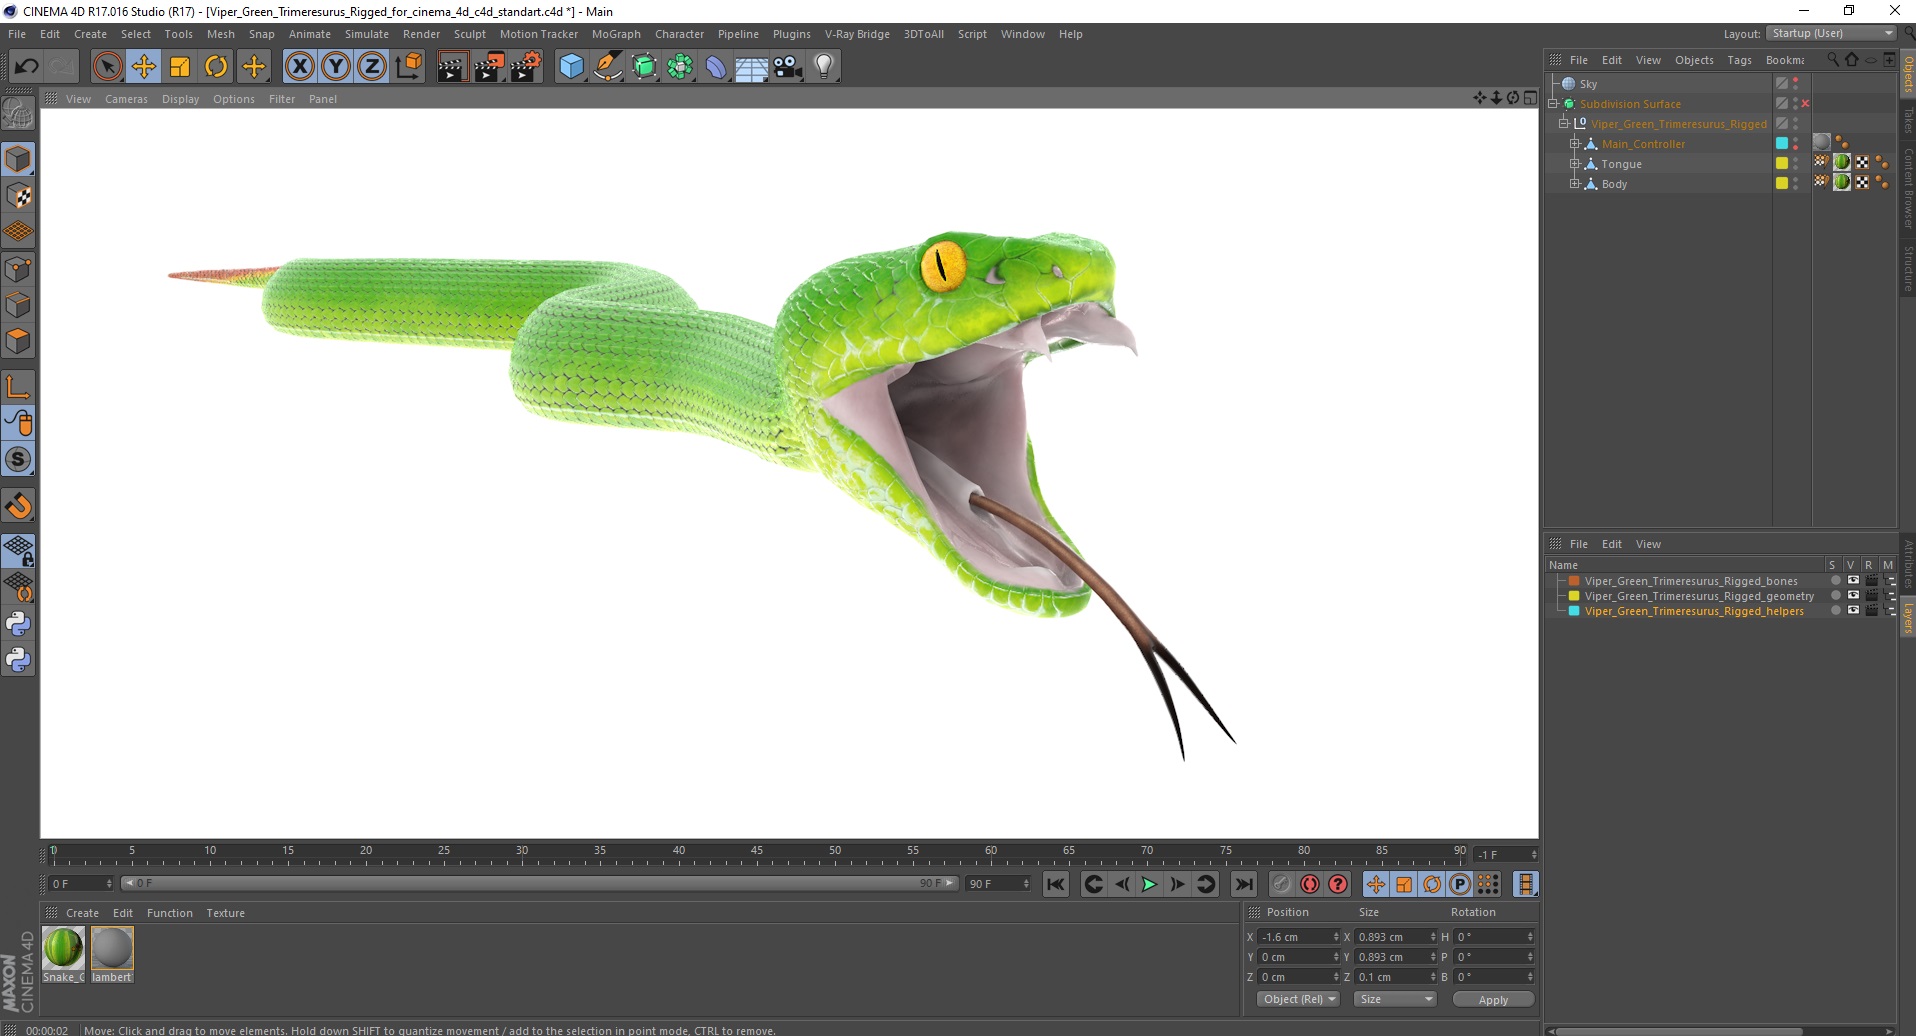This screenshot has width=1916, height=1036.
Task: Open the V-Ray Bridge menu
Action: (857, 34)
